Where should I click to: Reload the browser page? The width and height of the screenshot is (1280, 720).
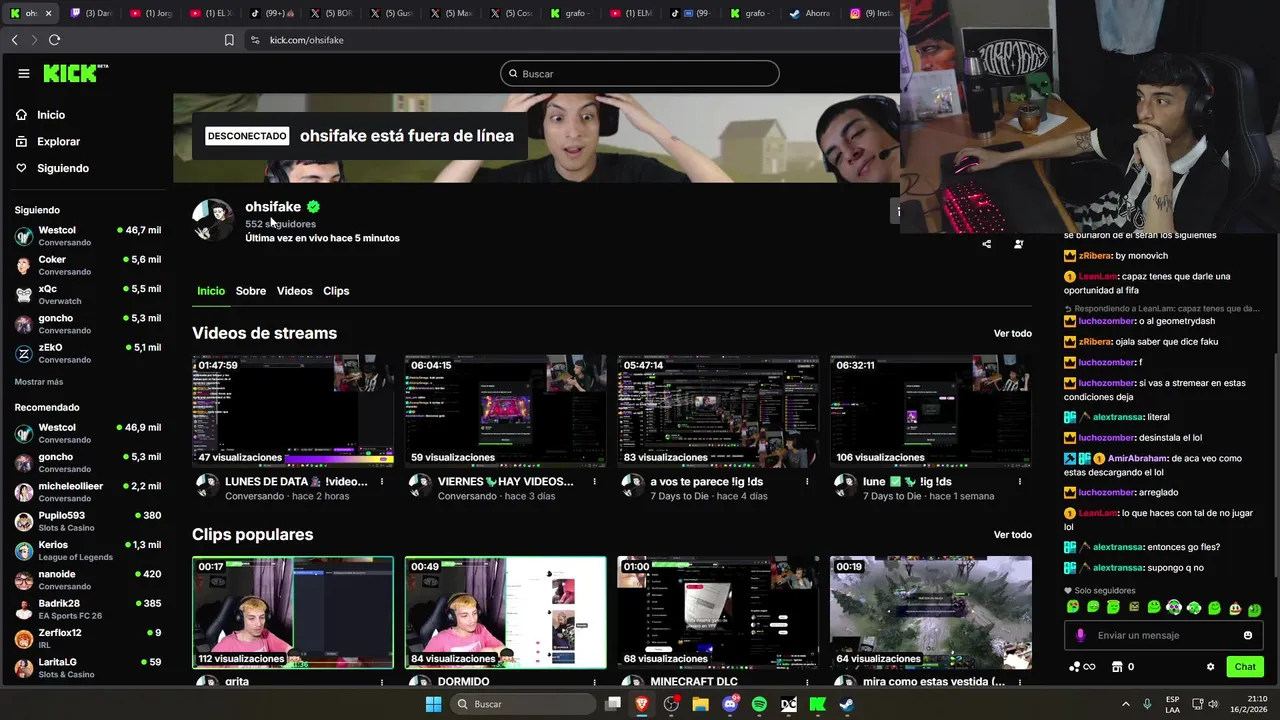tap(54, 40)
